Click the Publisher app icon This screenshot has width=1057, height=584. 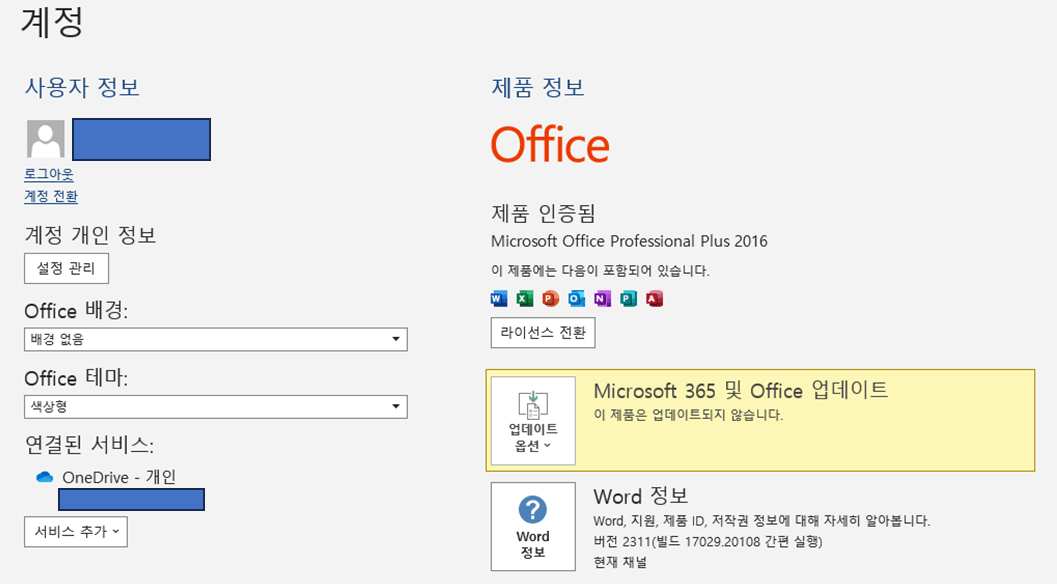click(x=628, y=298)
